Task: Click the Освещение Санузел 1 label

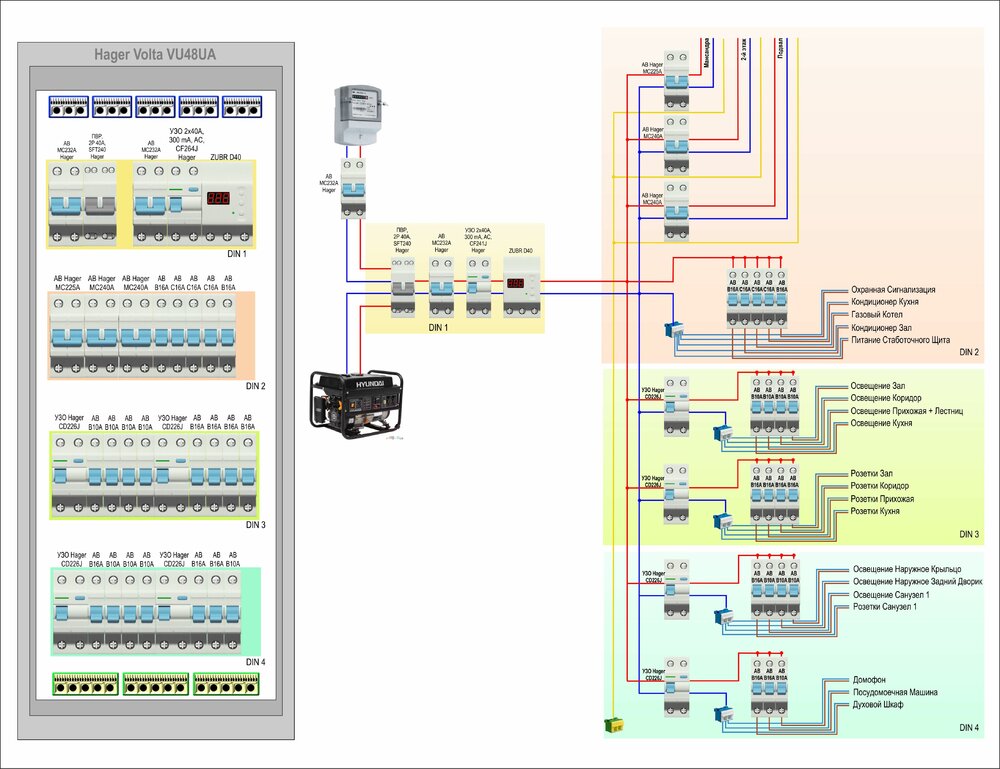Action: [891, 594]
